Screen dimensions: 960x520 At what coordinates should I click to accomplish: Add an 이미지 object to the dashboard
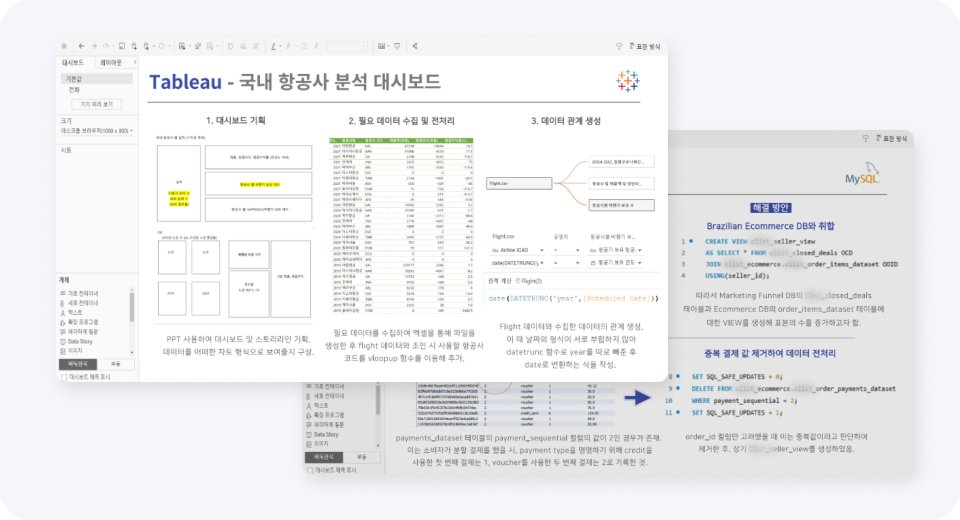(76, 351)
